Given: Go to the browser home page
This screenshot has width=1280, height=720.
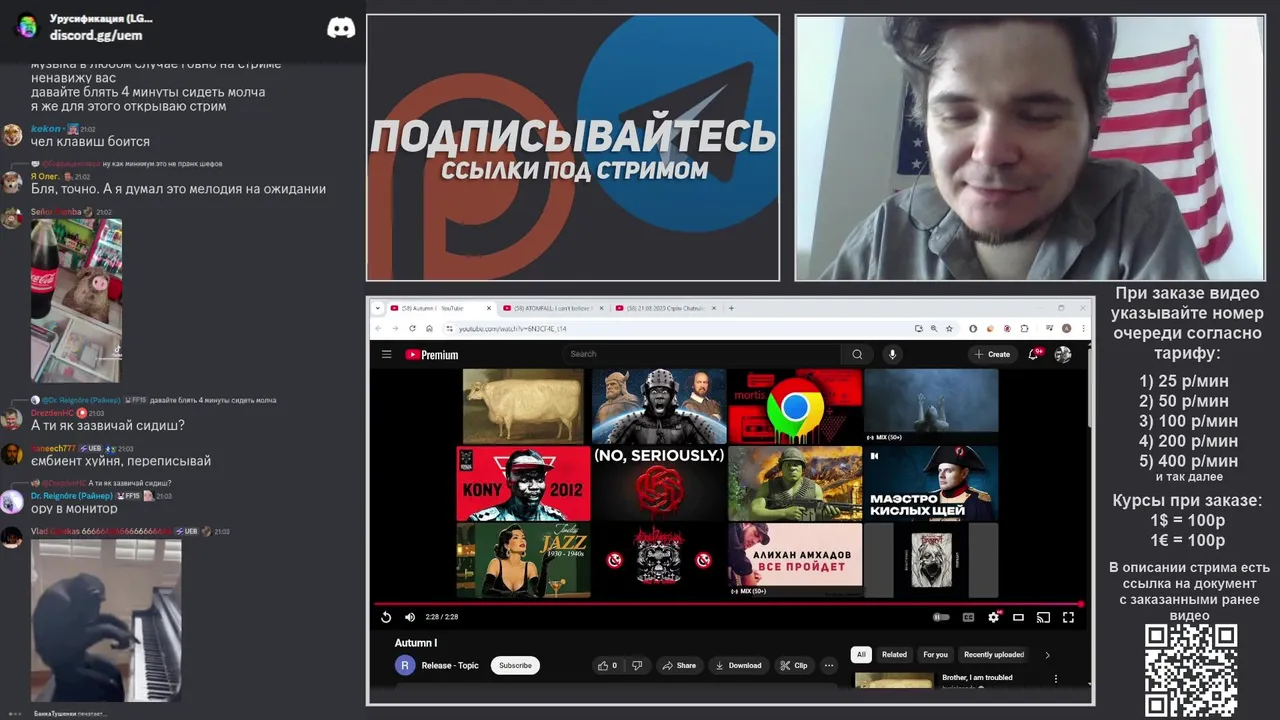Looking at the screenshot, I should (429, 328).
